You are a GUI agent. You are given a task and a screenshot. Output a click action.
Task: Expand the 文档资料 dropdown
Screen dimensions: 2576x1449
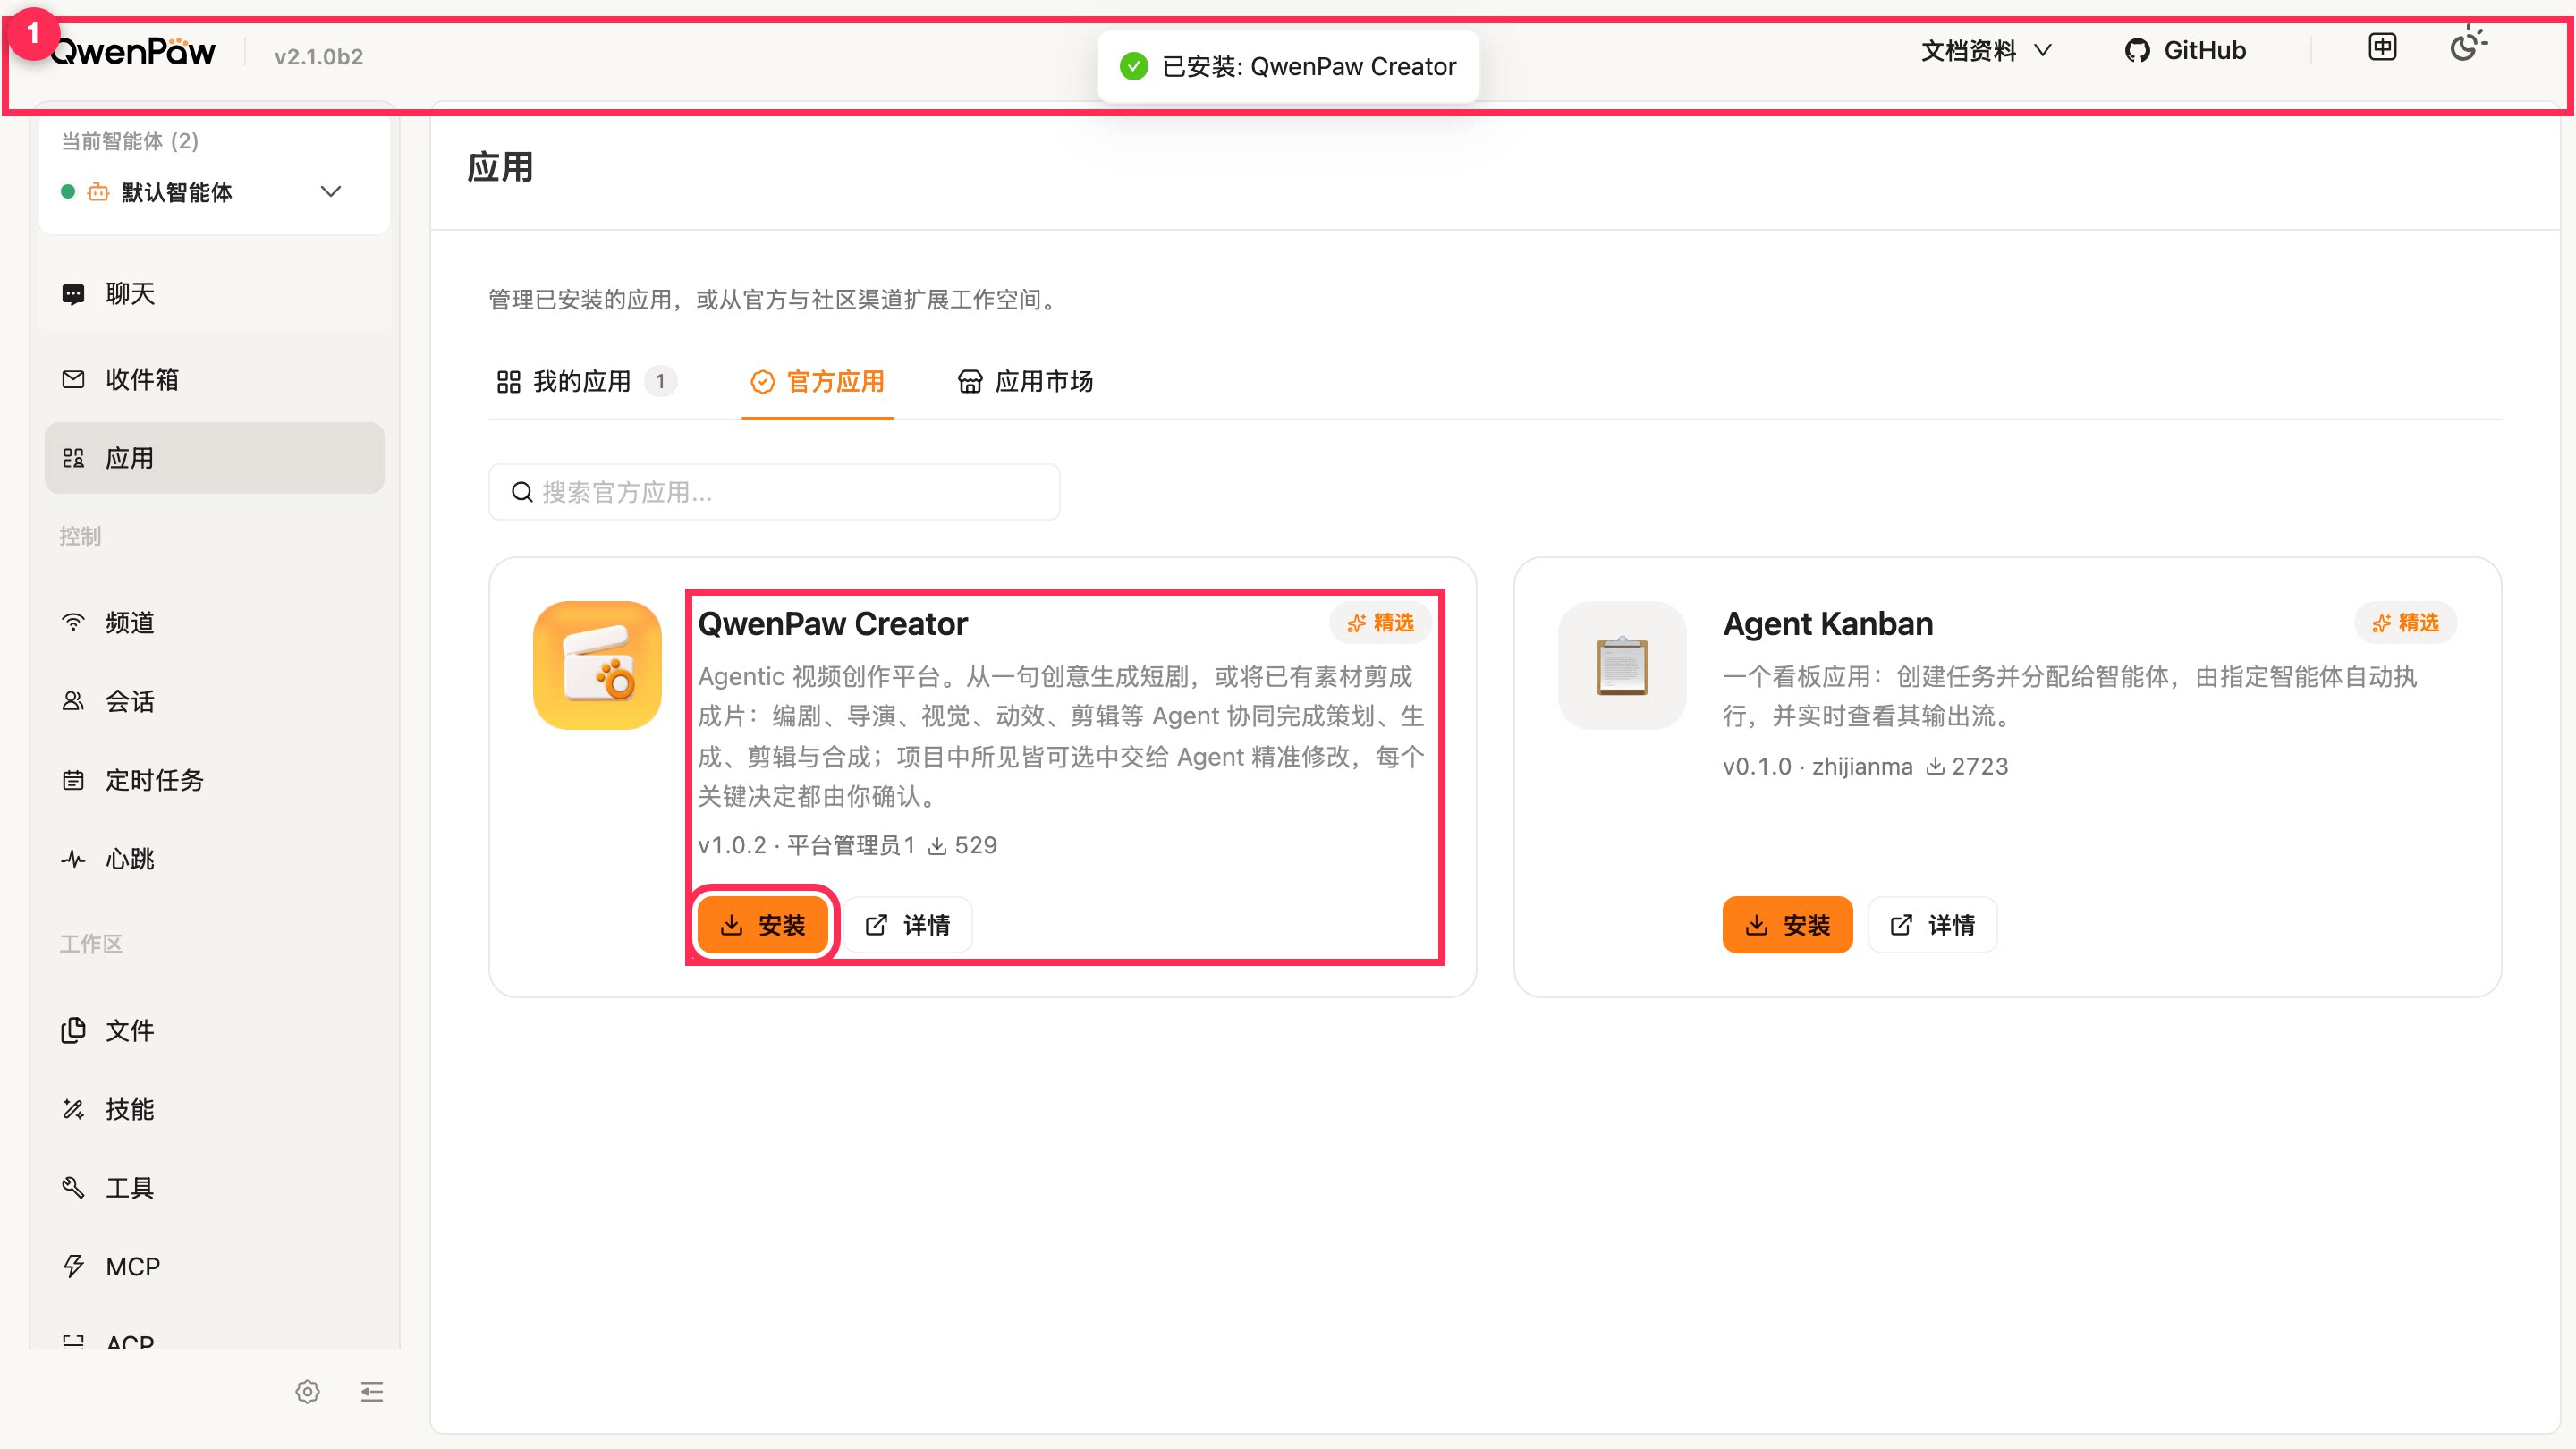[1986, 50]
